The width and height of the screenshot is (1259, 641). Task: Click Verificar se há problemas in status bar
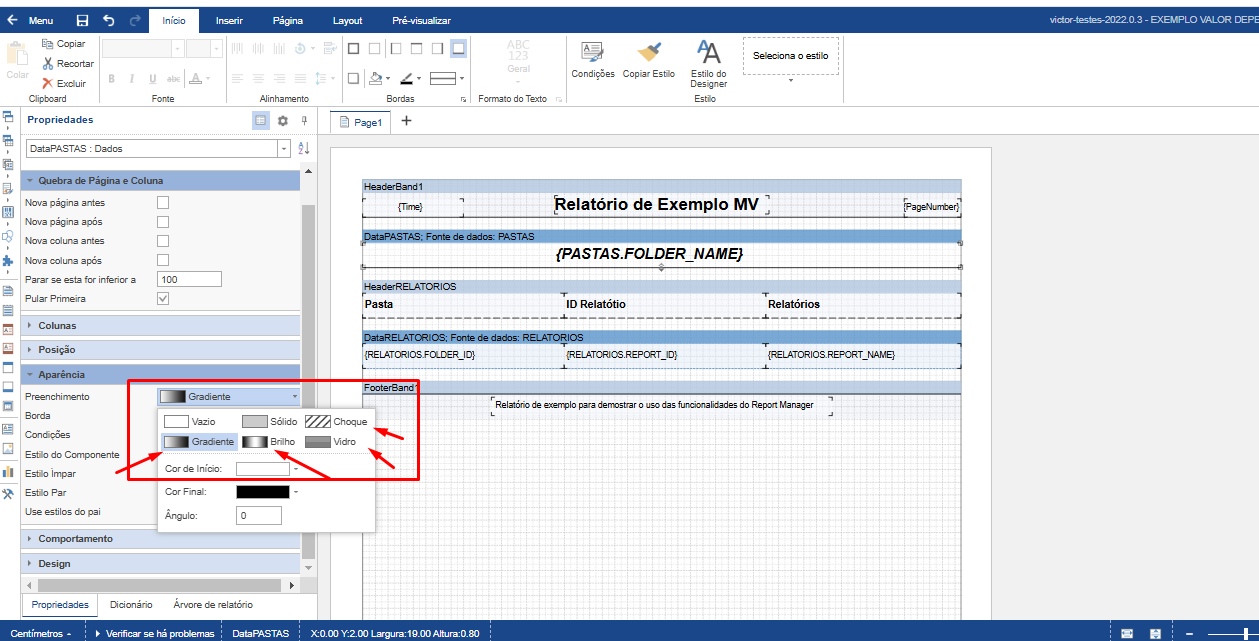click(x=159, y=634)
